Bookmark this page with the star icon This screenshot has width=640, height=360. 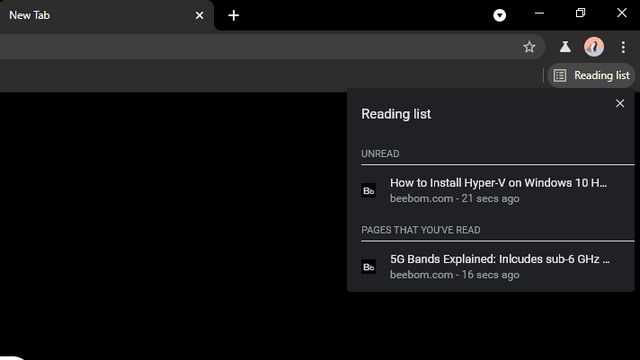(529, 47)
